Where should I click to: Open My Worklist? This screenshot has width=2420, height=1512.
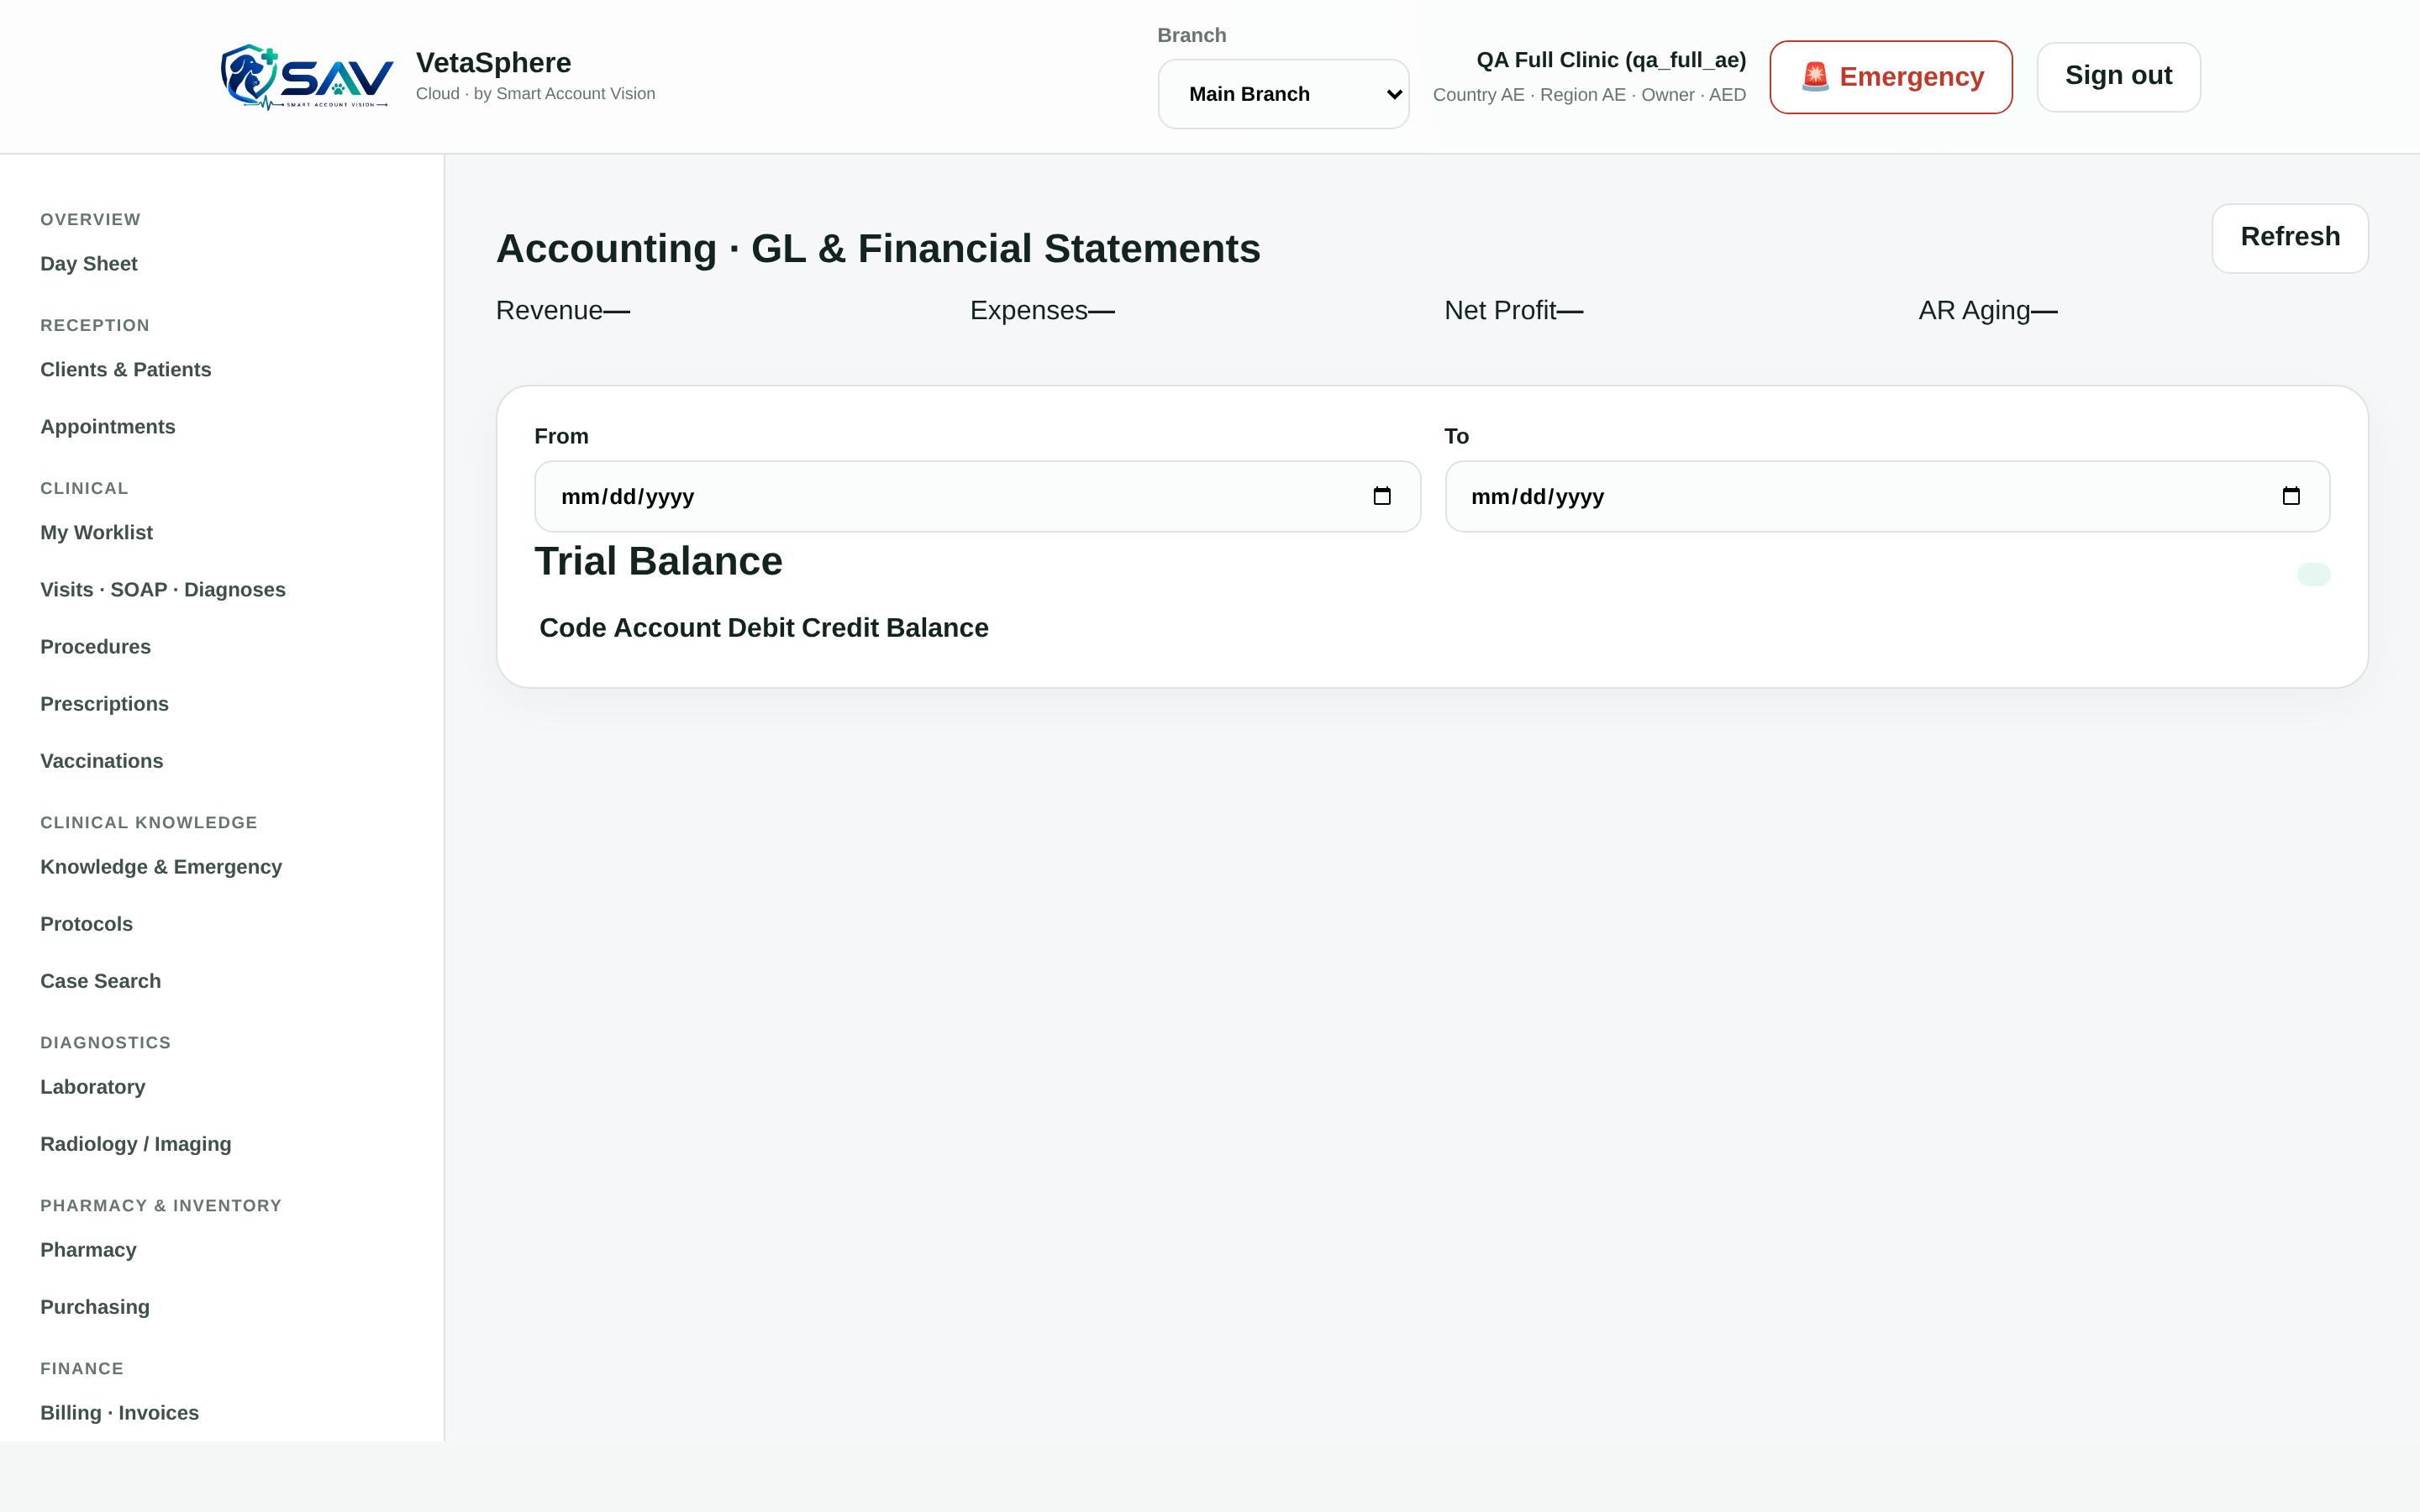click(x=96, y=533)
